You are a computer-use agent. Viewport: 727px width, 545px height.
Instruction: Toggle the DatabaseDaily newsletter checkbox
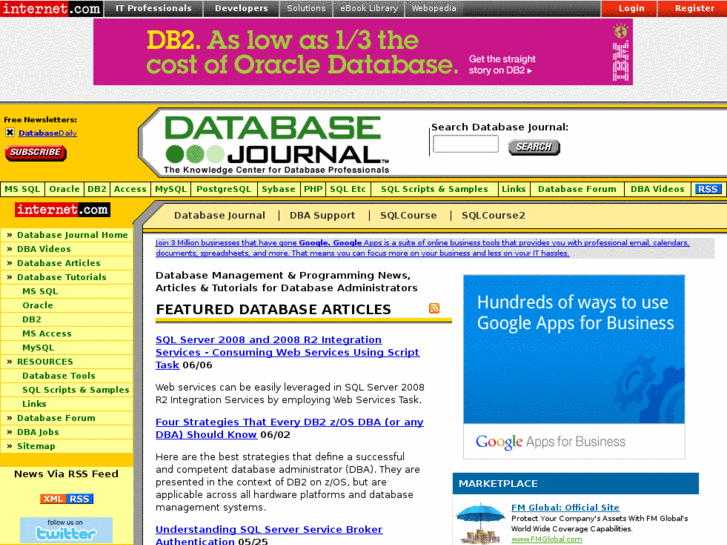pyautogui.click(x=10, y=132)
